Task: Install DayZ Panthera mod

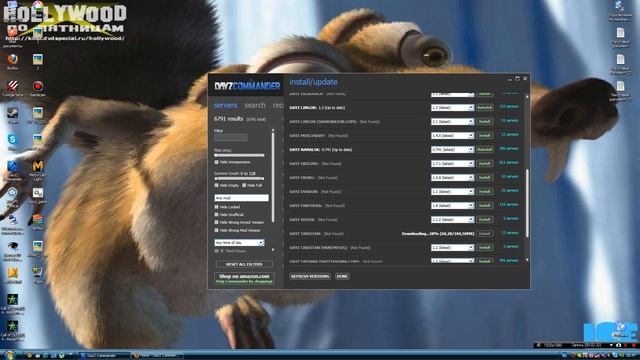Action: [x=484, y=206]
